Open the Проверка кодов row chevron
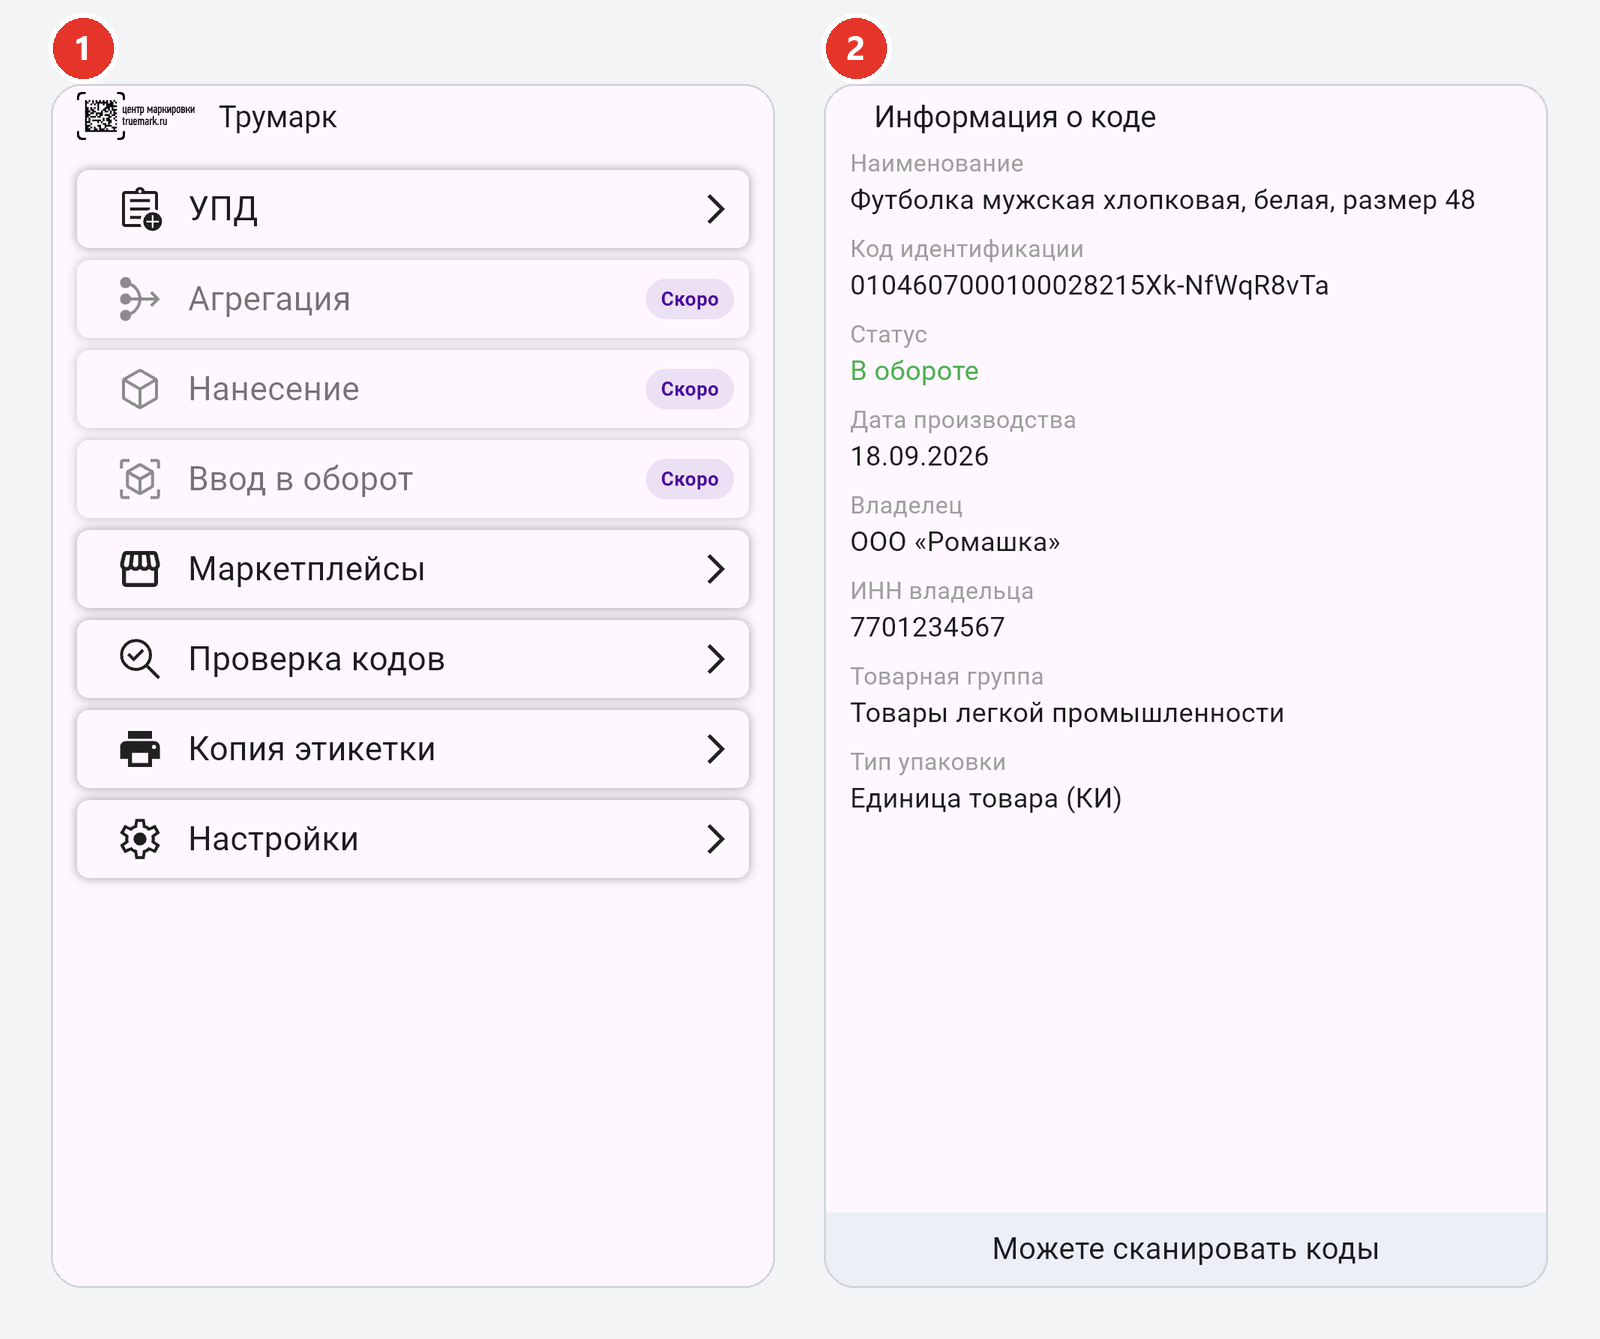 tap(716, 659)
